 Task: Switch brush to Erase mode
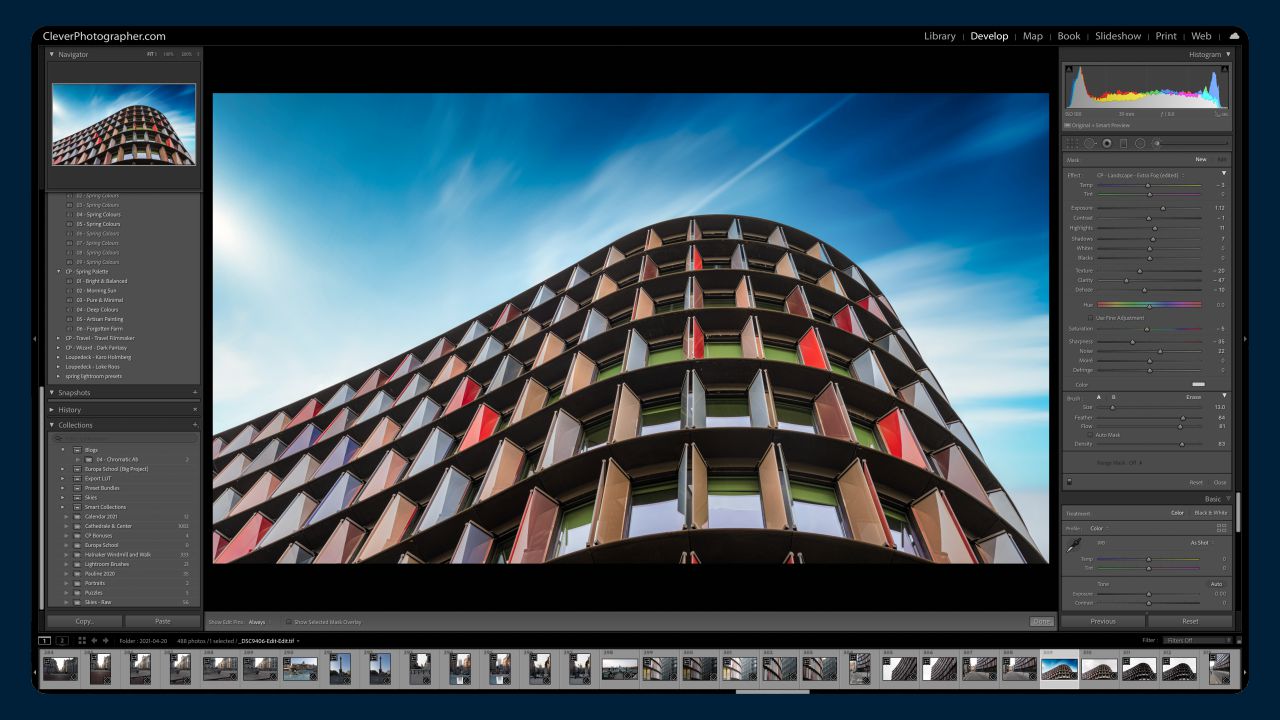pyautogui.click(x=1193, y=397)
